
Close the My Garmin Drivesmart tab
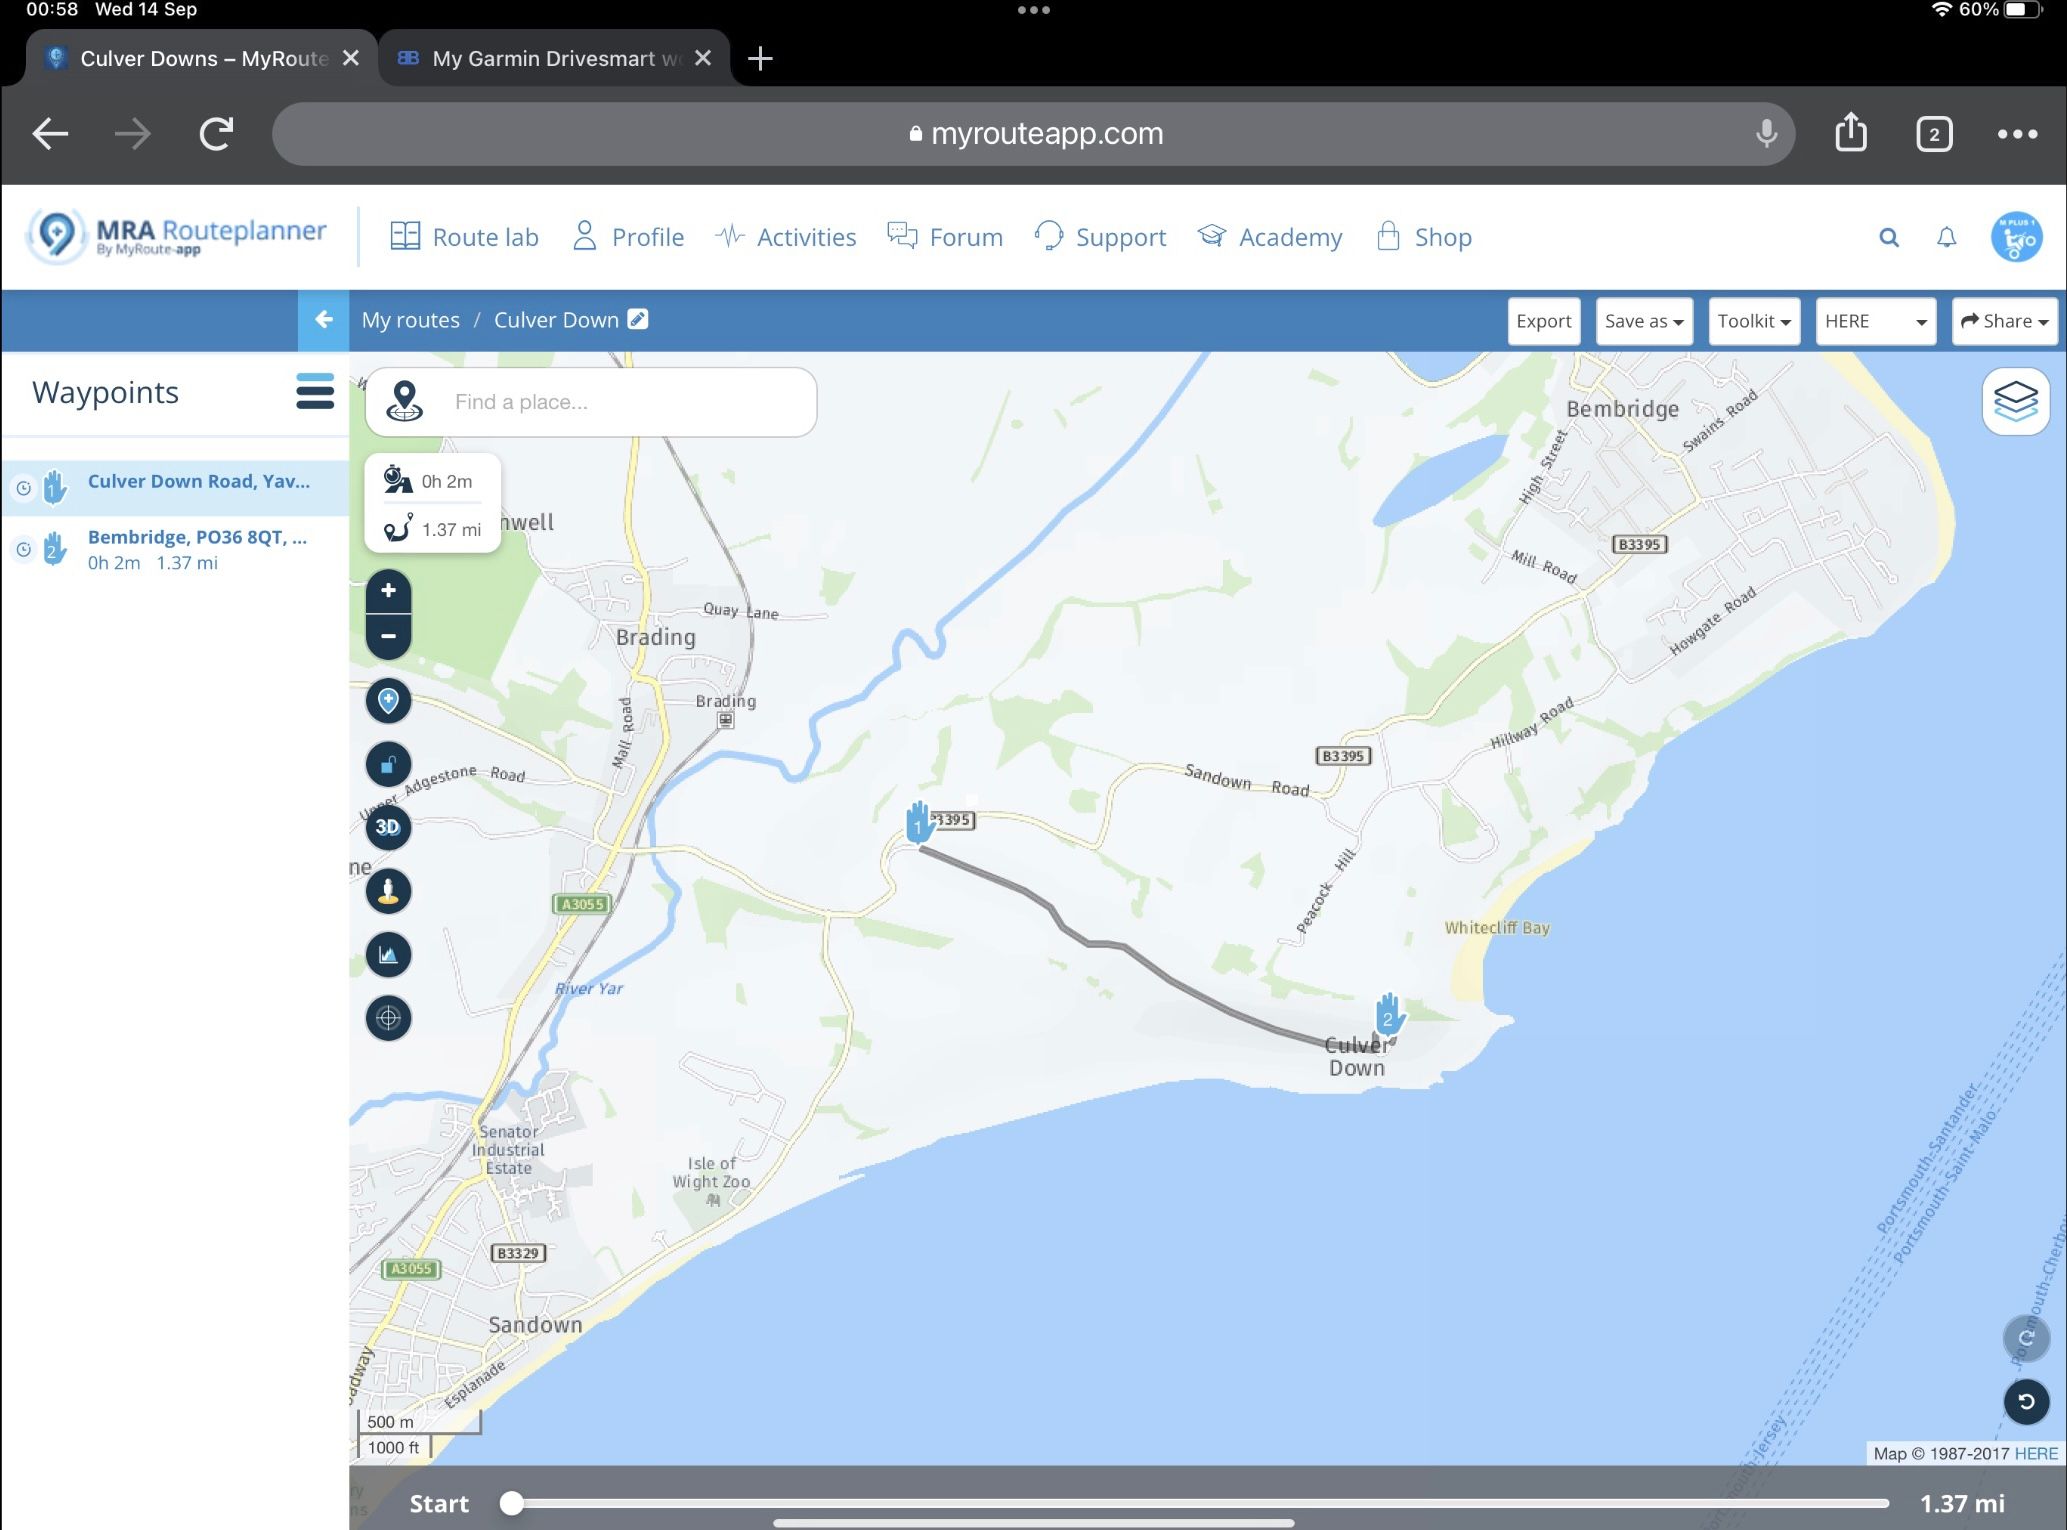703,58
